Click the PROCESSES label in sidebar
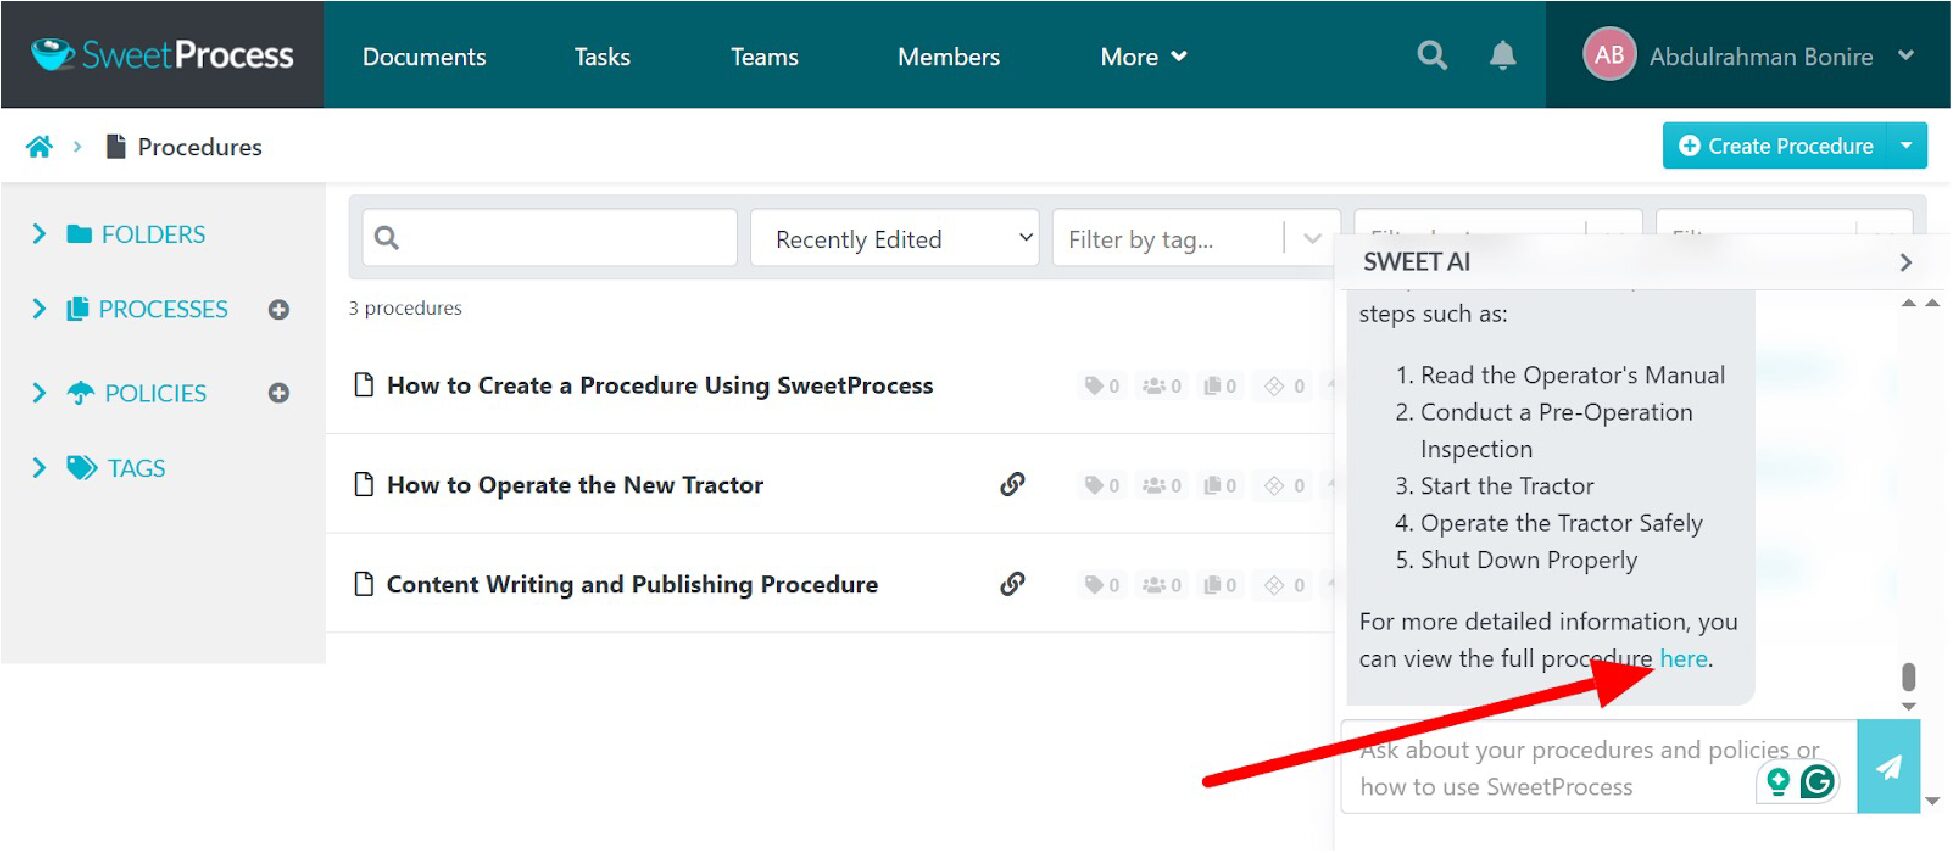This screenshot has height=853, width=1953. 163,309
